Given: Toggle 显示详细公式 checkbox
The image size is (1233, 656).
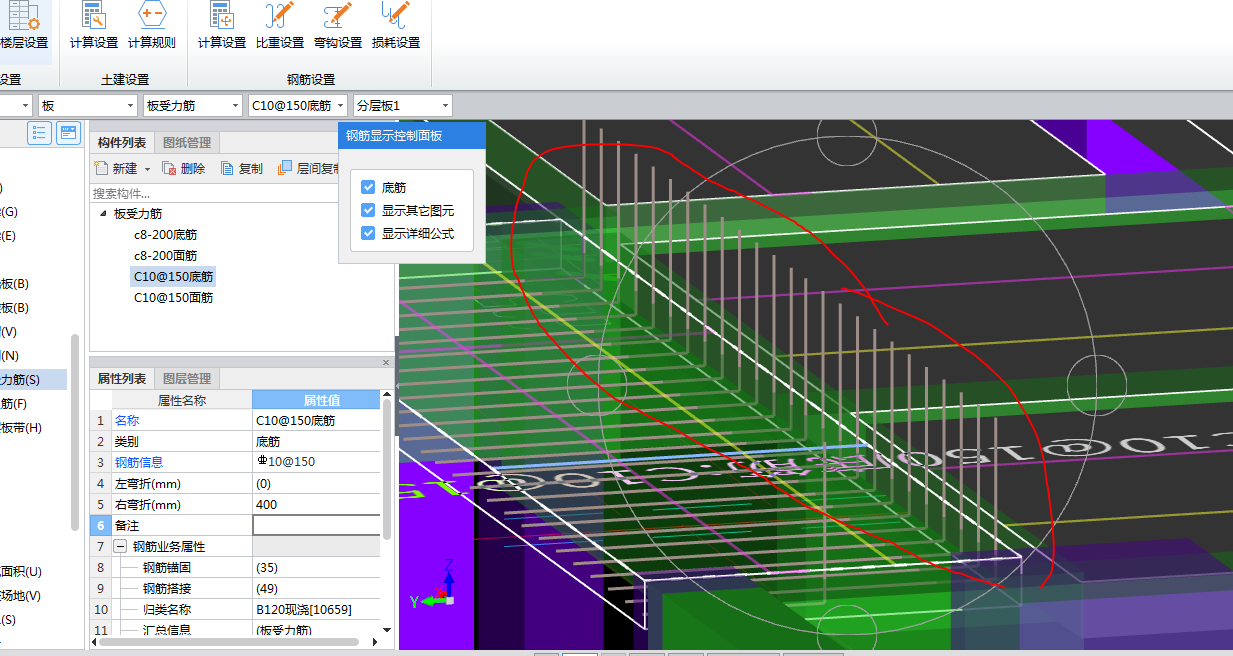Looking at the screenshot, I should coord(368,233).
